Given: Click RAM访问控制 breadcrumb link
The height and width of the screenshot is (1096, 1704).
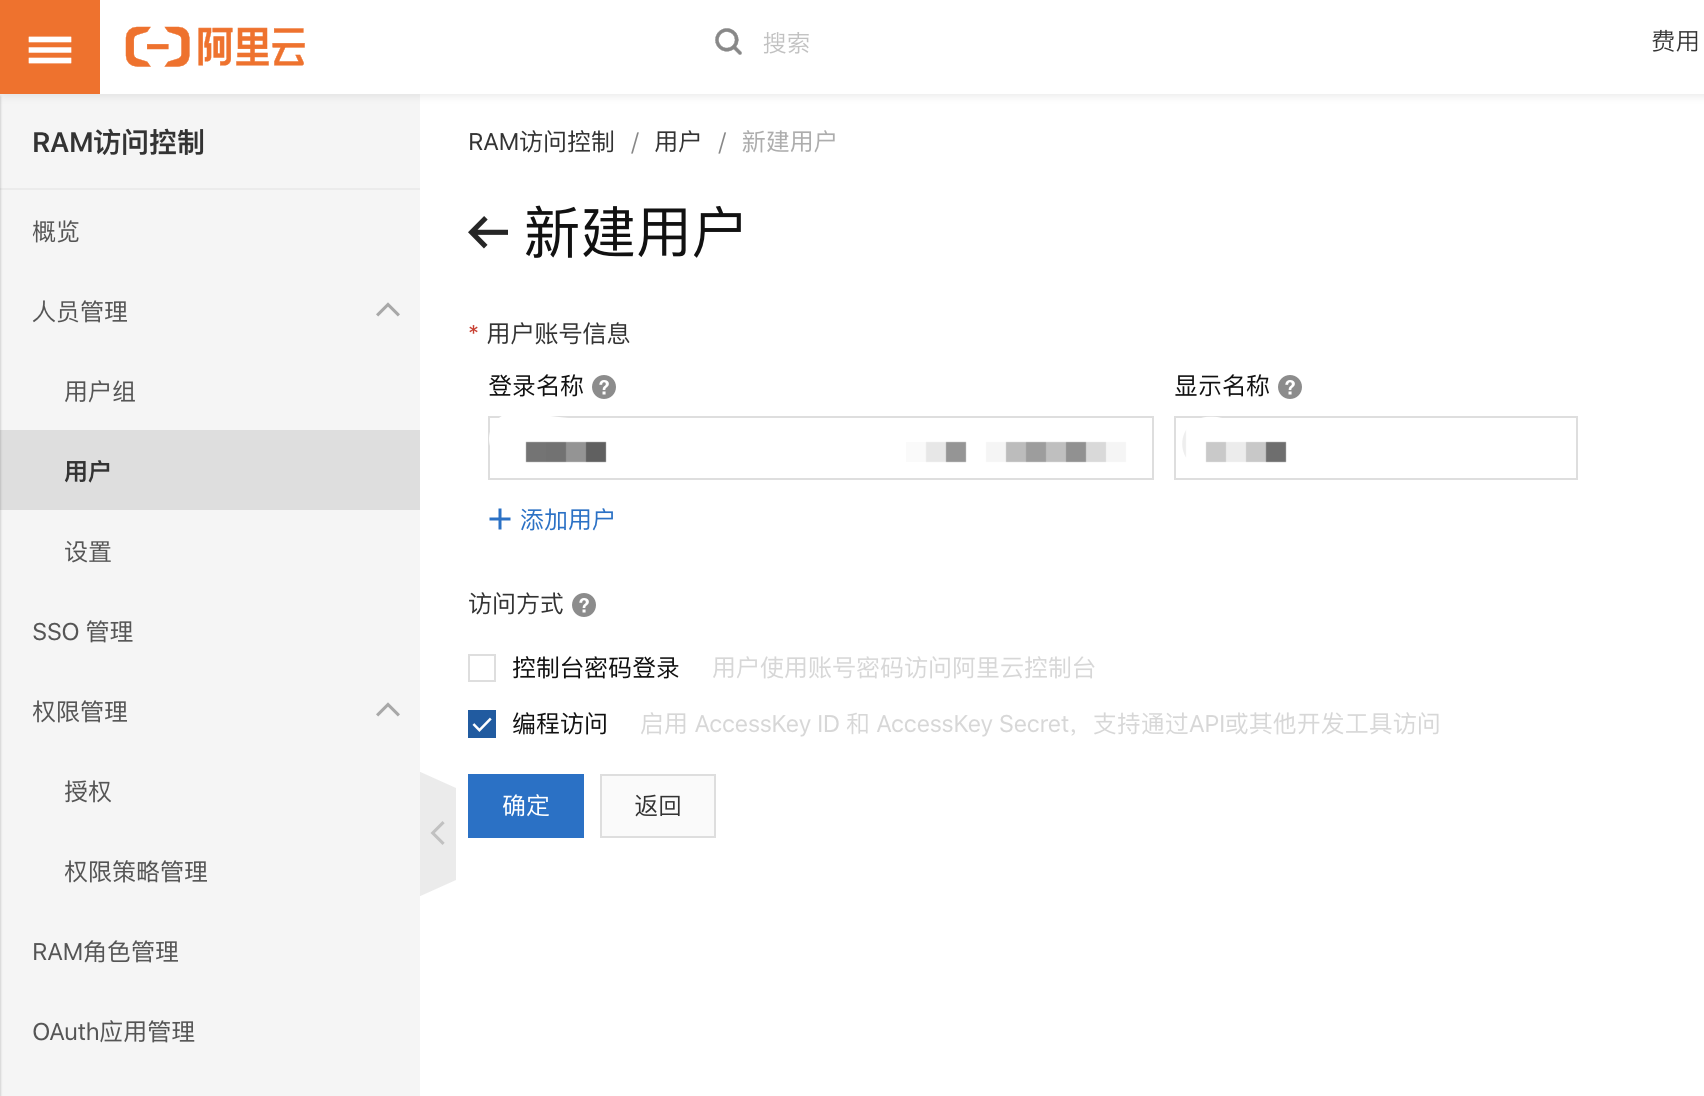Looking at the screenshot, I should 541,142.
